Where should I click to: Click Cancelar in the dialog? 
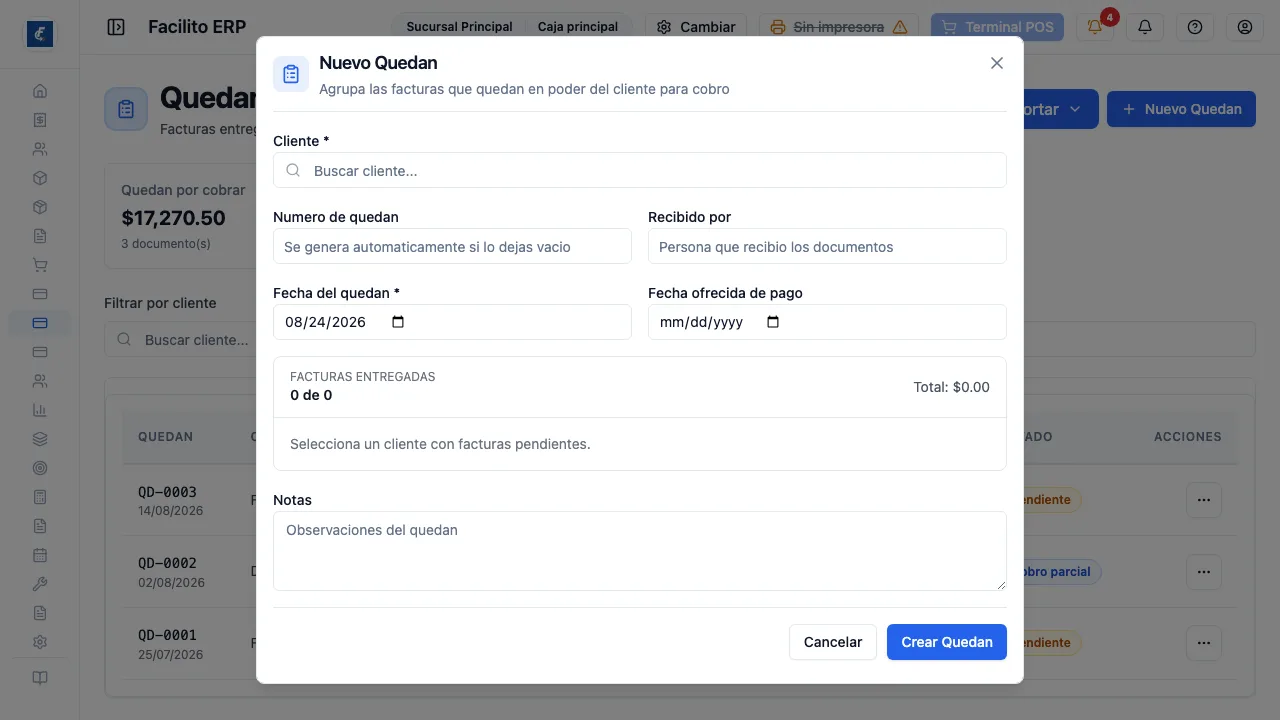(833, 642)
